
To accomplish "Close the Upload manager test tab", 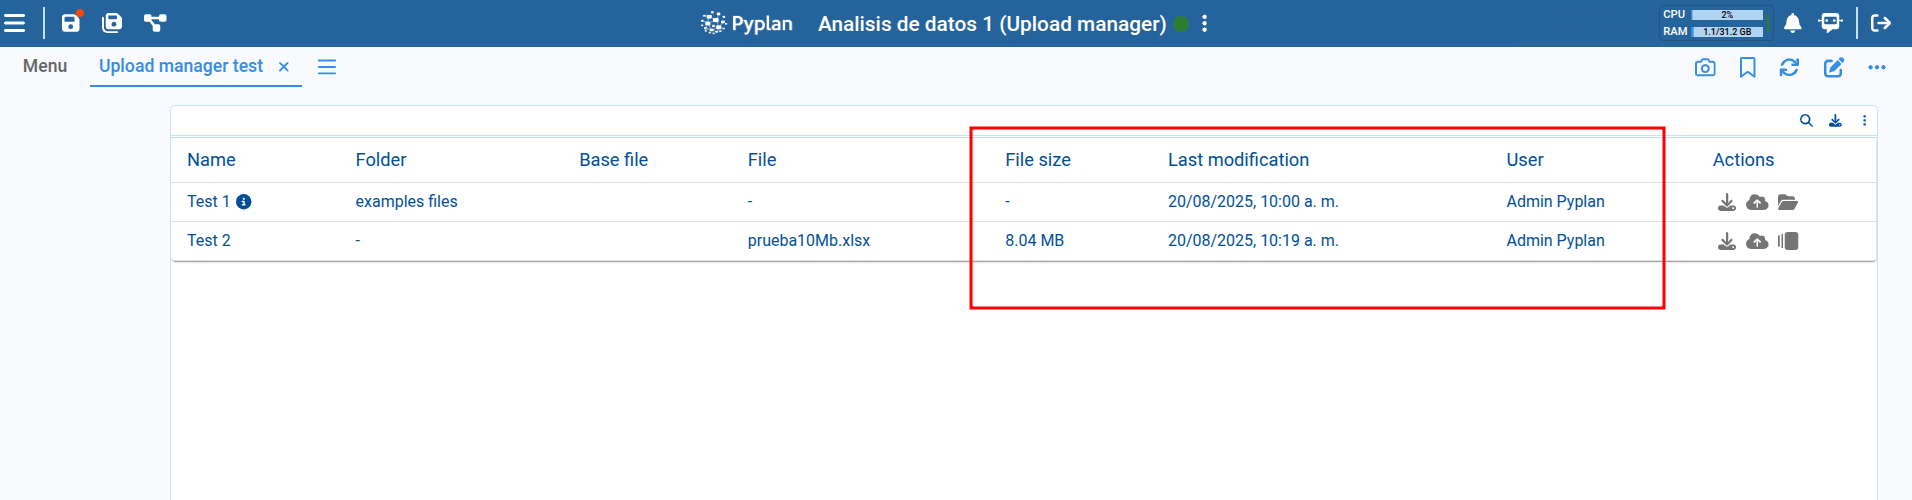I will click(284, 67).
